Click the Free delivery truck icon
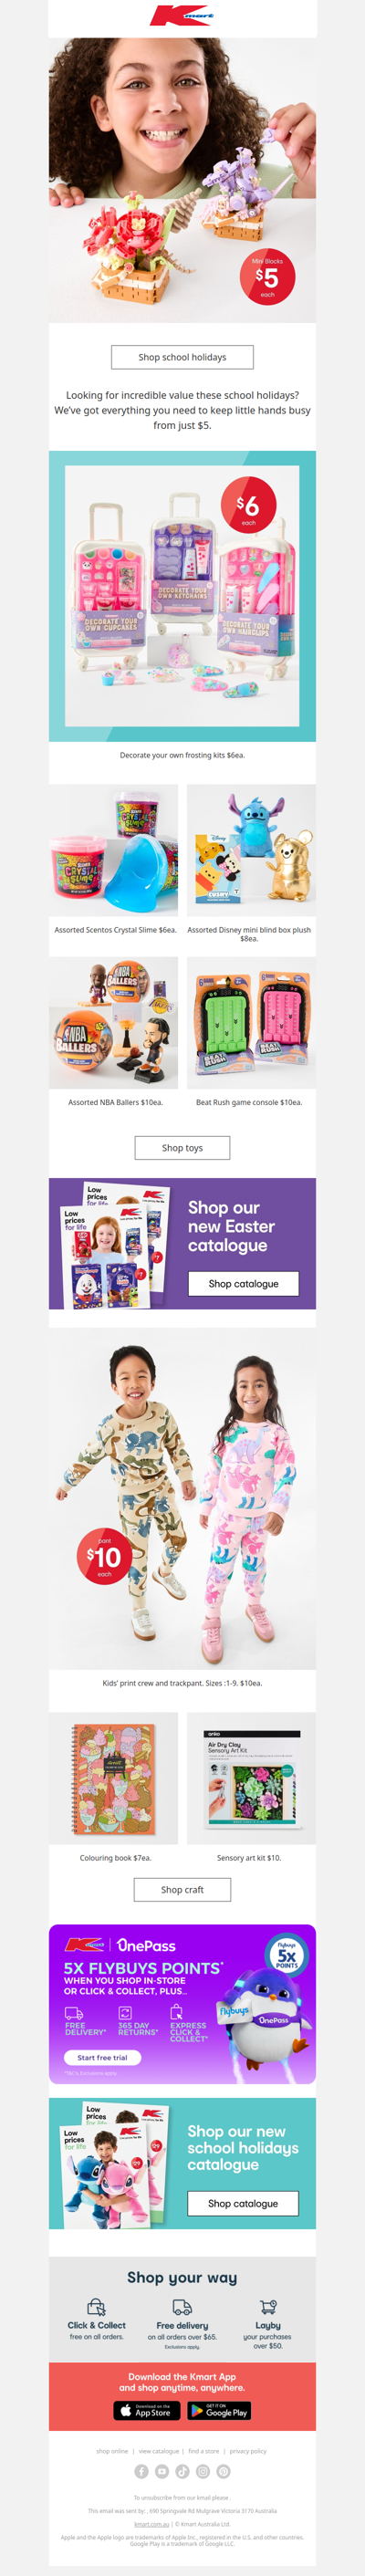 coord(182,2307)
